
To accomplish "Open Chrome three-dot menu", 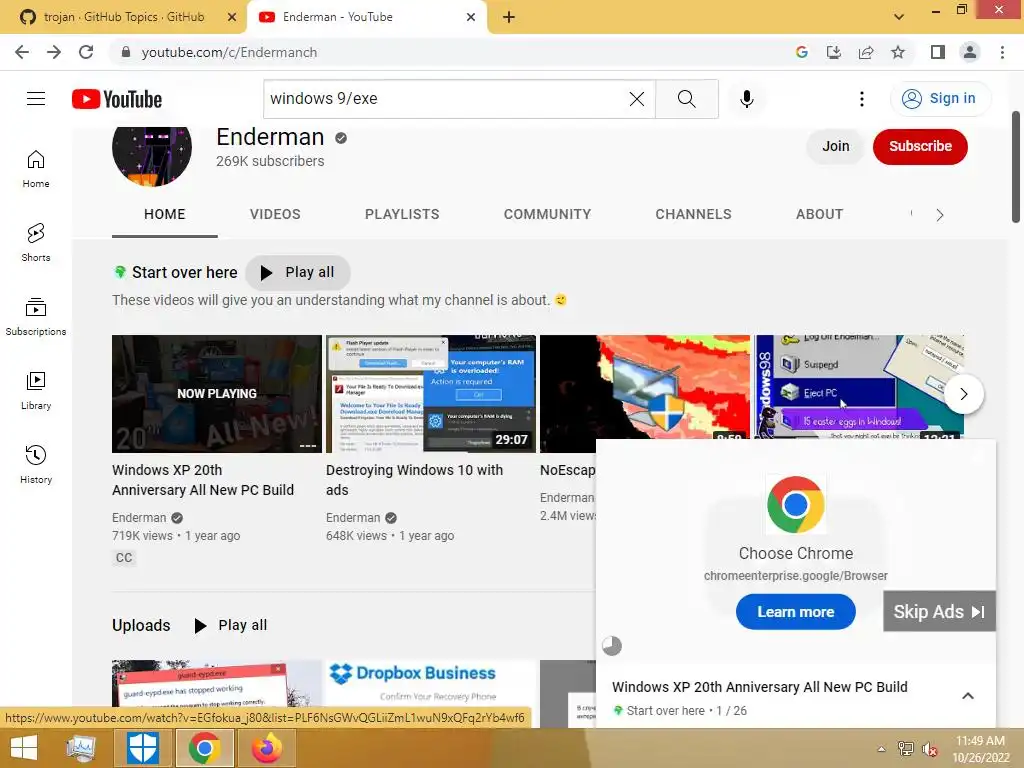I will tap(1002, 52).
